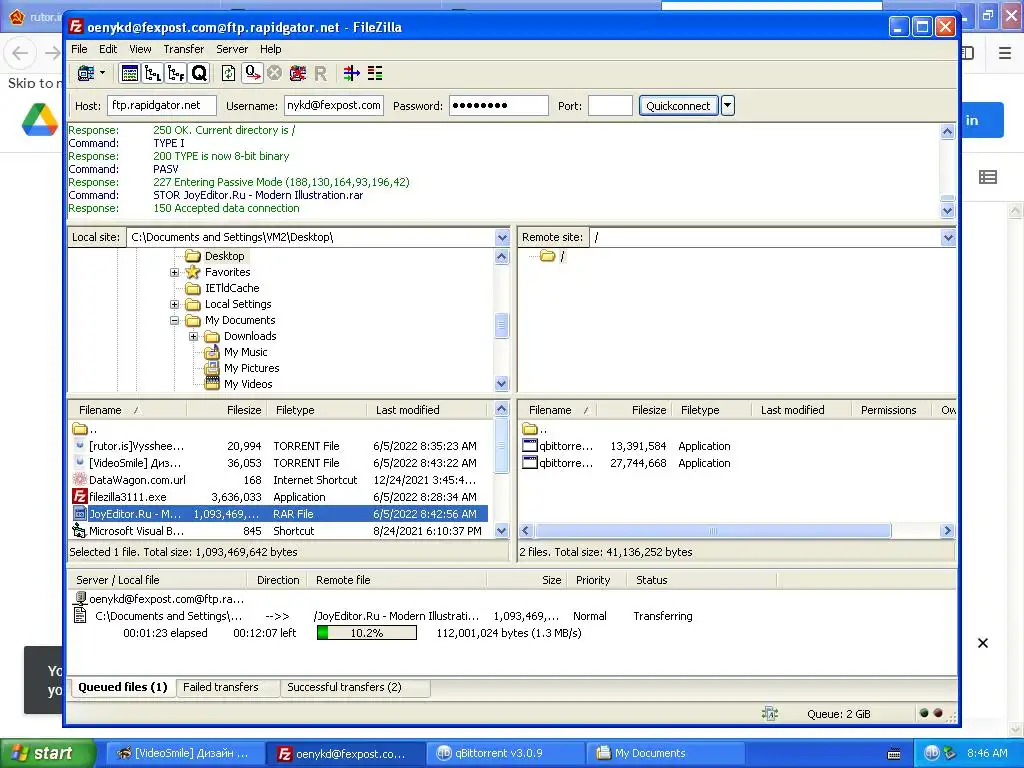Open parent folder in remote list
The height and width of the screenshot is (768, 1024).
pyautogui.click(x=536, y=429)
